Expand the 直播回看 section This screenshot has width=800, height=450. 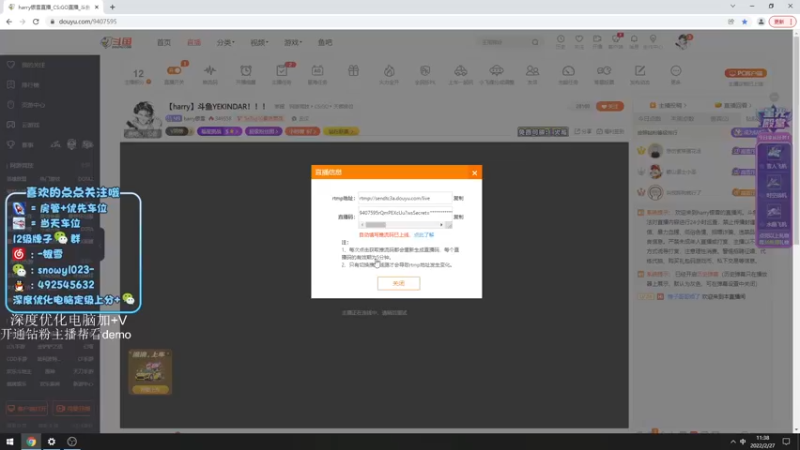tap(734, 105)
